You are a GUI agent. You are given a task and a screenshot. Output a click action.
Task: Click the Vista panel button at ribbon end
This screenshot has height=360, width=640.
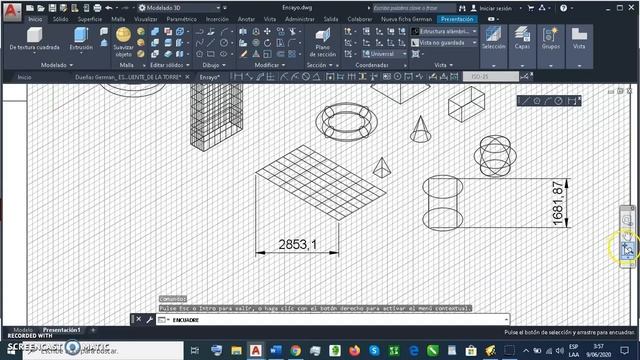coord(579,46)
